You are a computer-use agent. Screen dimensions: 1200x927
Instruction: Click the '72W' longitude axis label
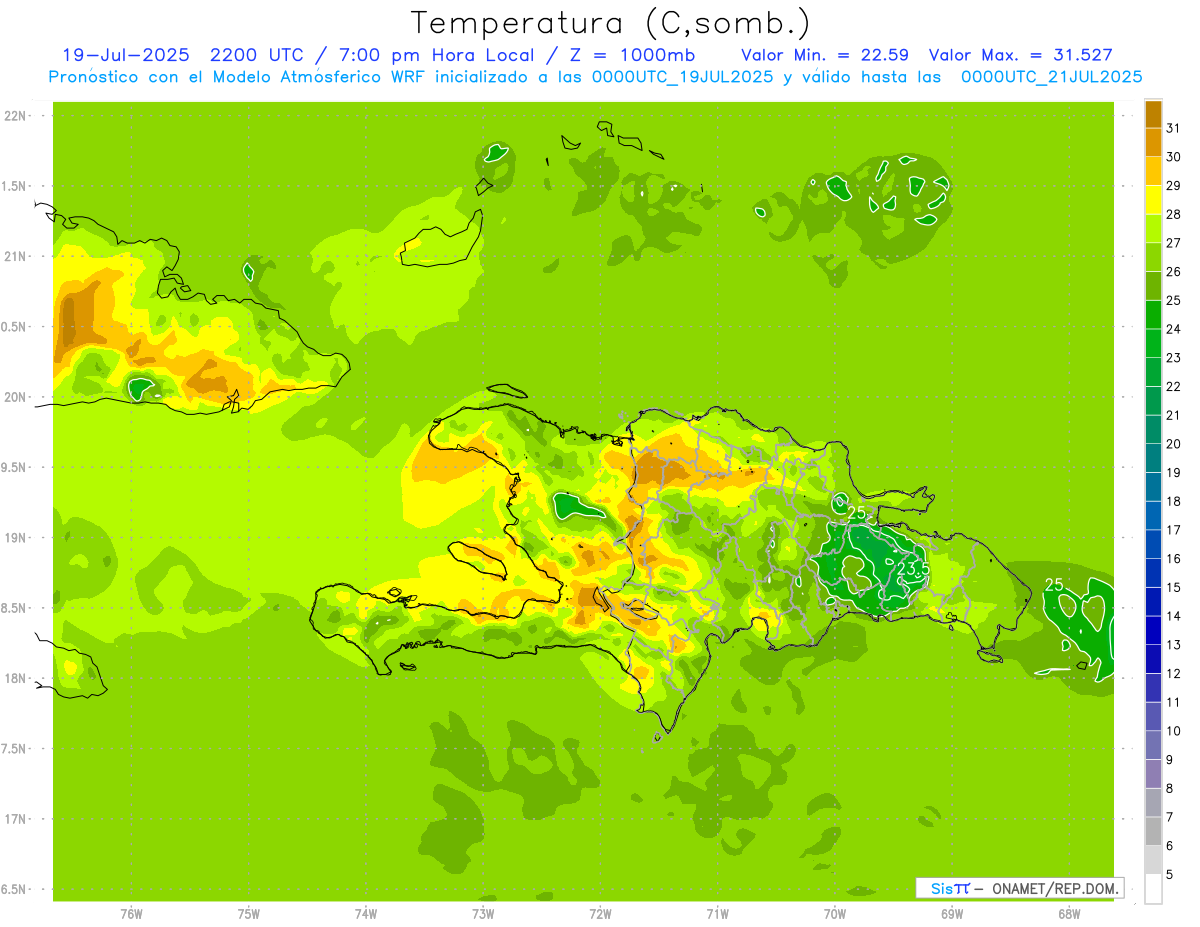(600, 914)
